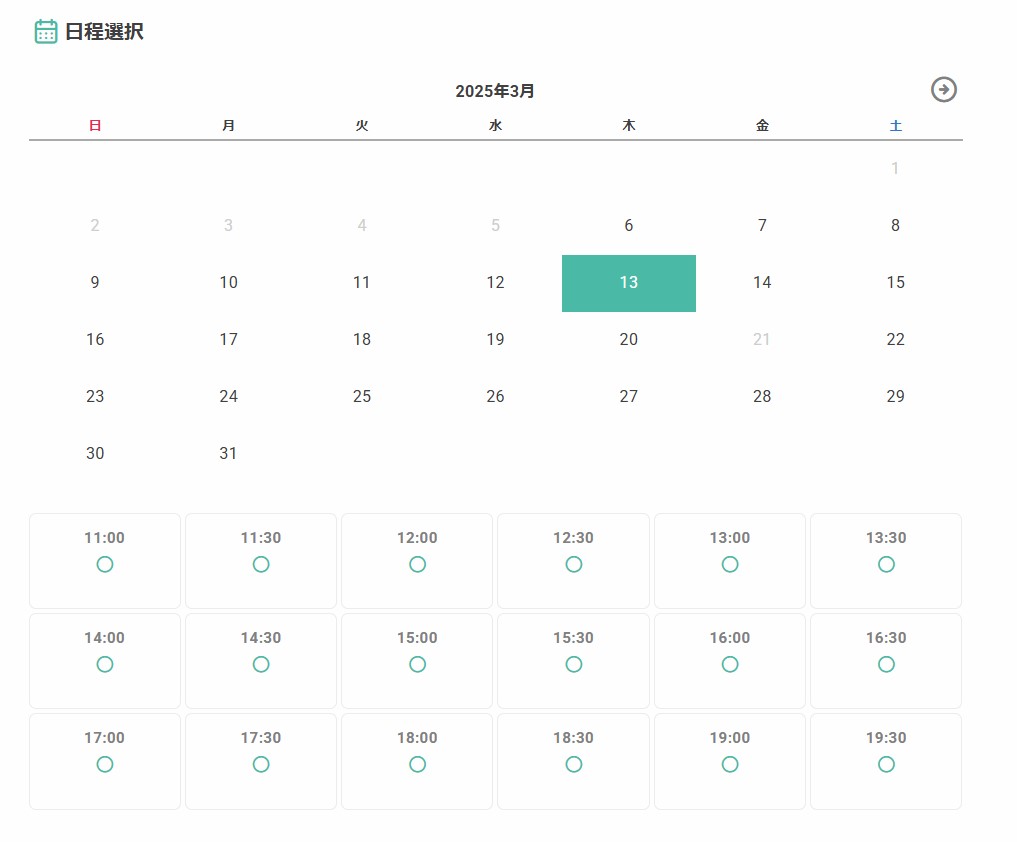
Task: Pick the 15:00 time slot
Action: click(x=417, y=660)
